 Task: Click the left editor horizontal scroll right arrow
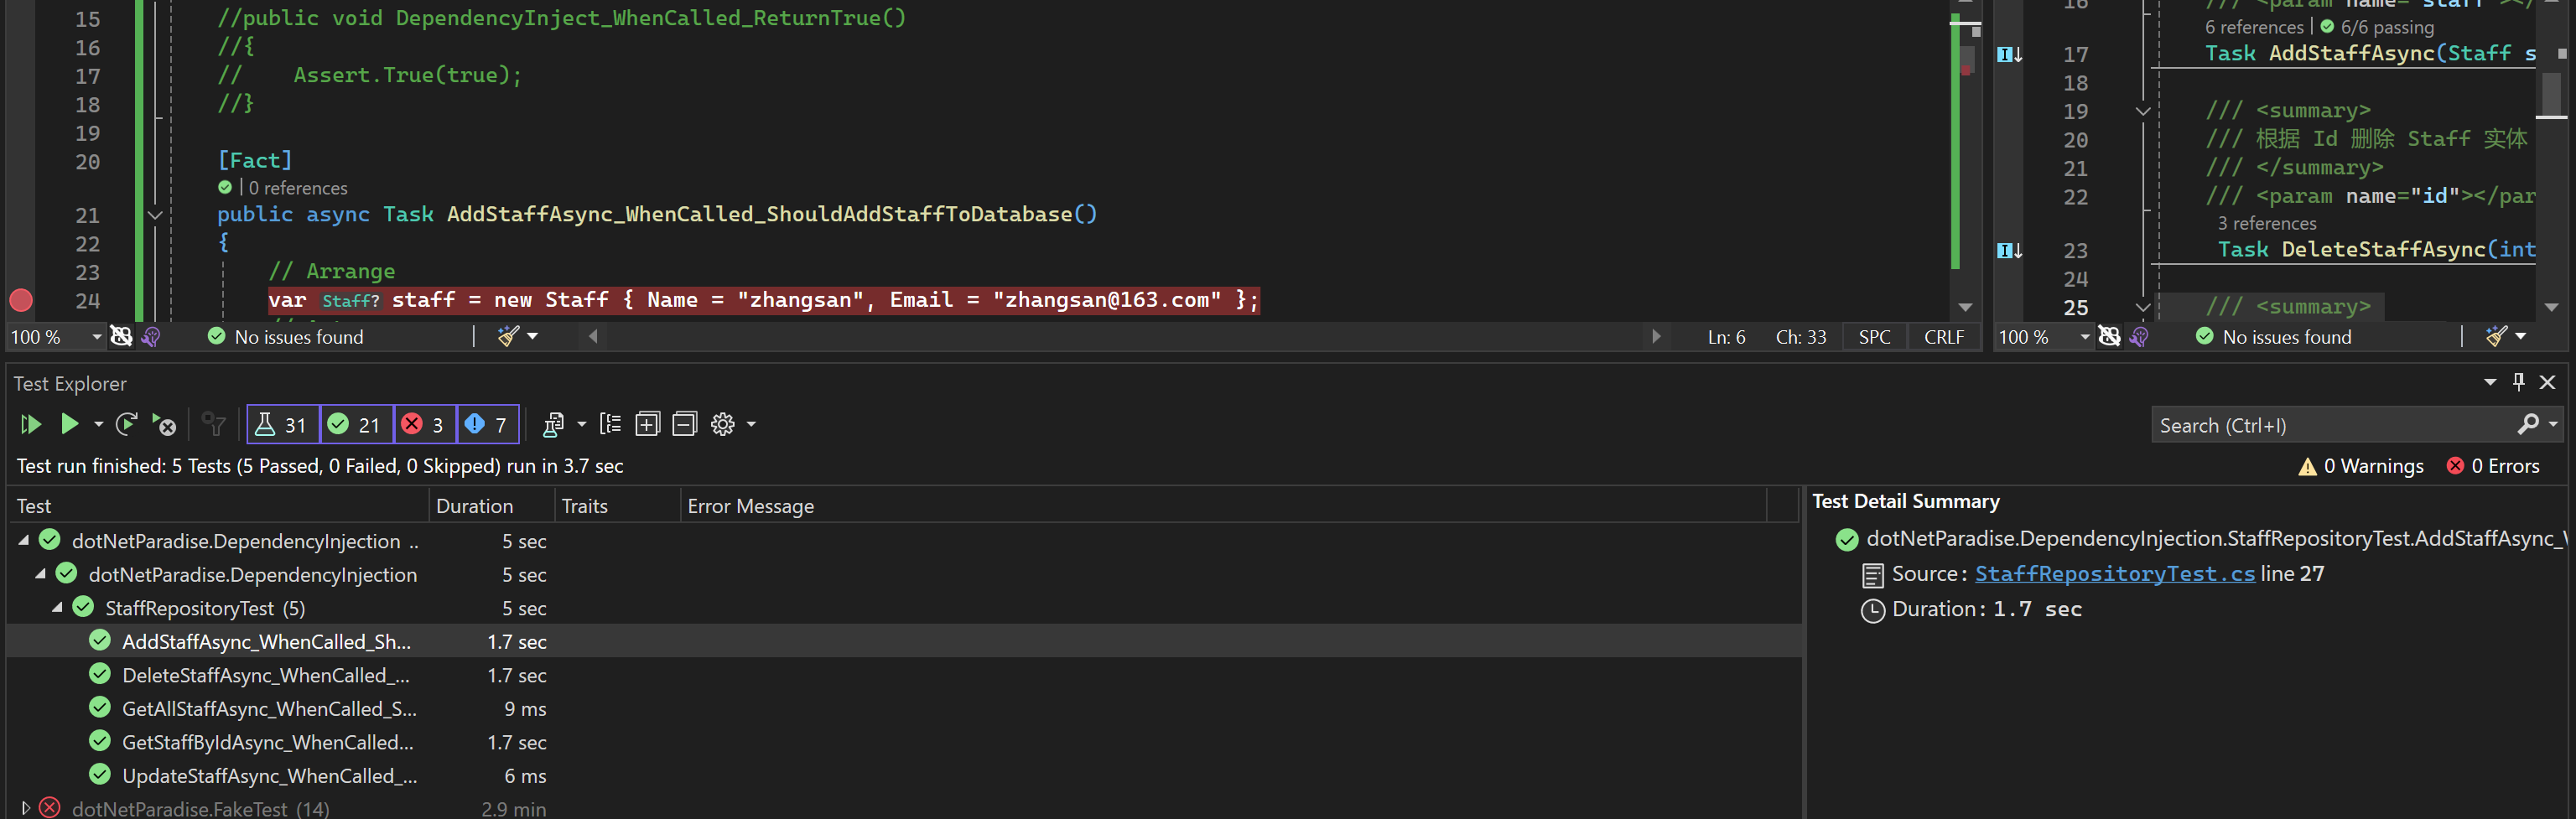pos(1655,336)
